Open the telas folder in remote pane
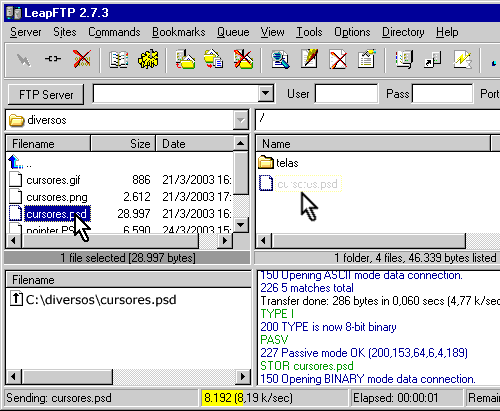This screenshot has width=500, height=411. pyautogui.click(x=287, y=163)
